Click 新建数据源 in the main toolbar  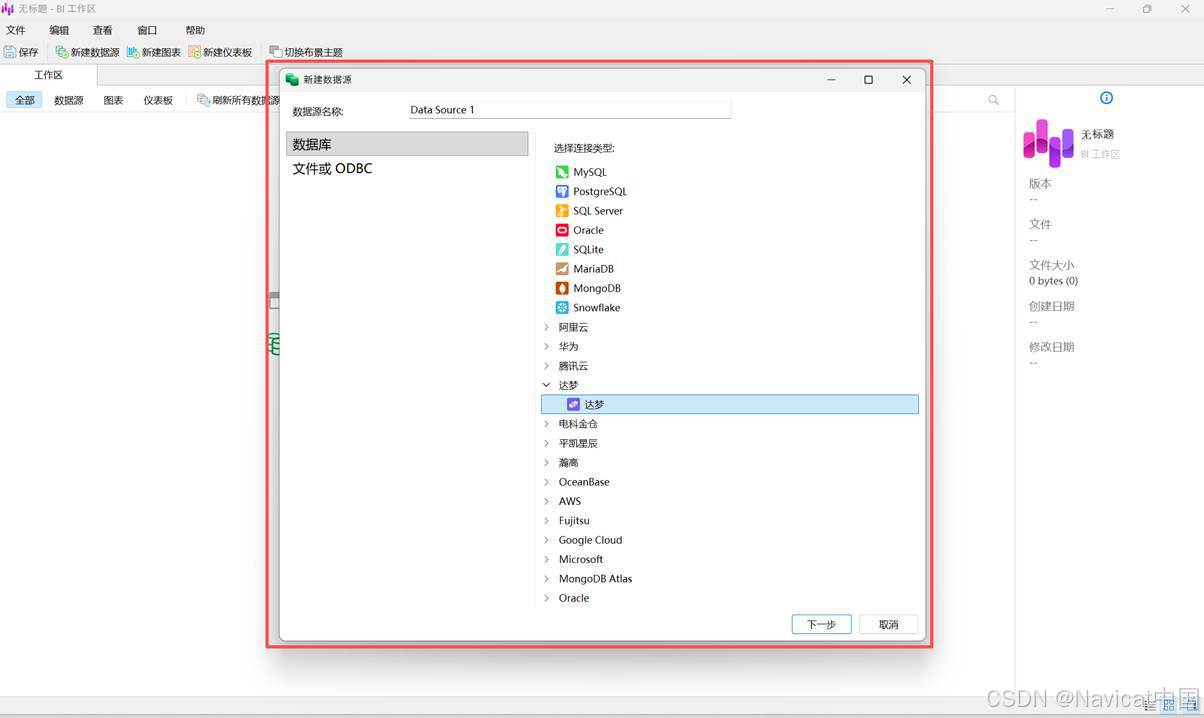click(87, 52)
